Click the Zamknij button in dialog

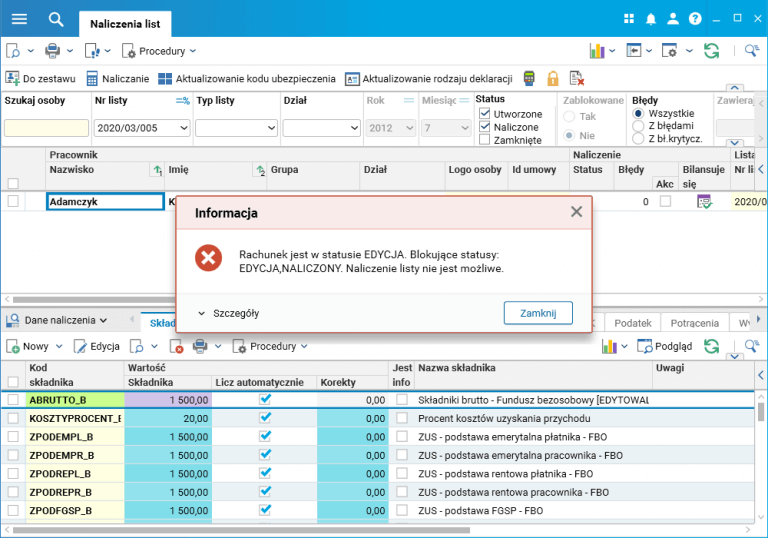point(538,313)
